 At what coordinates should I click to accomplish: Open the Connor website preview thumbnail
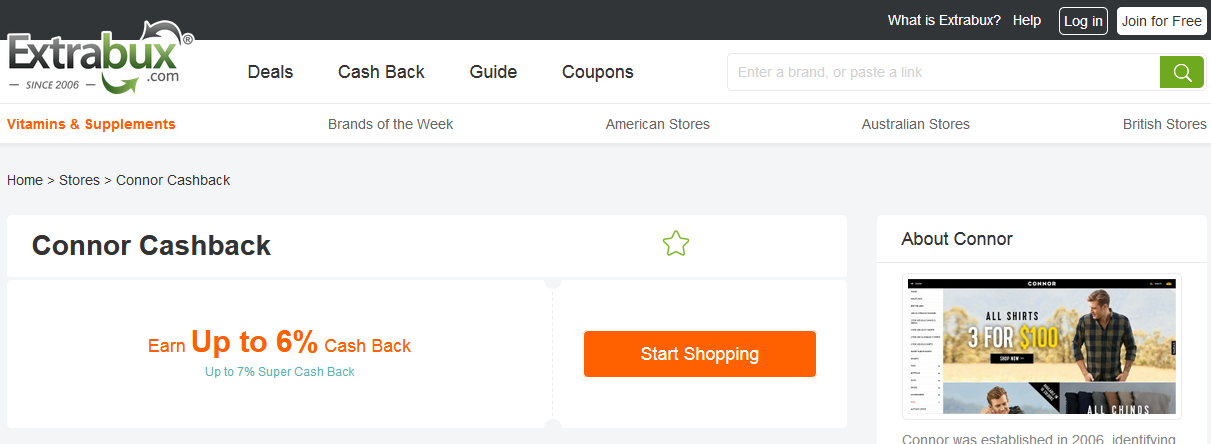[1041, 346]
